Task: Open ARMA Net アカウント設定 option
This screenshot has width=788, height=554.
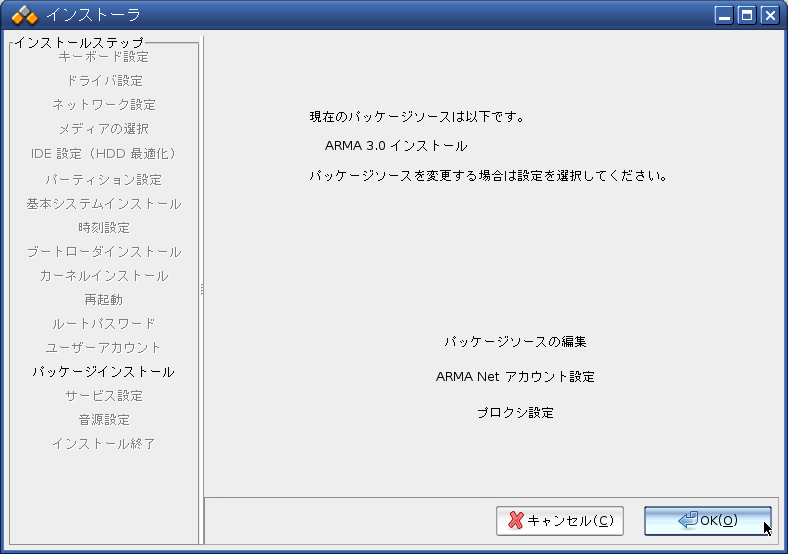Action: (515, 377)
